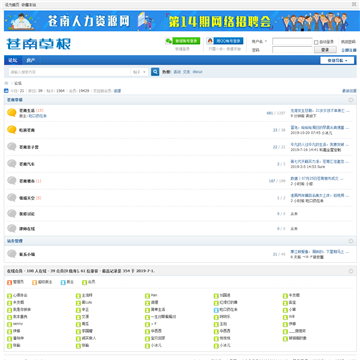This screenshot has height=360, width=360.
Task: Click the blue magnifier search icon
Action: coord(155,72)
